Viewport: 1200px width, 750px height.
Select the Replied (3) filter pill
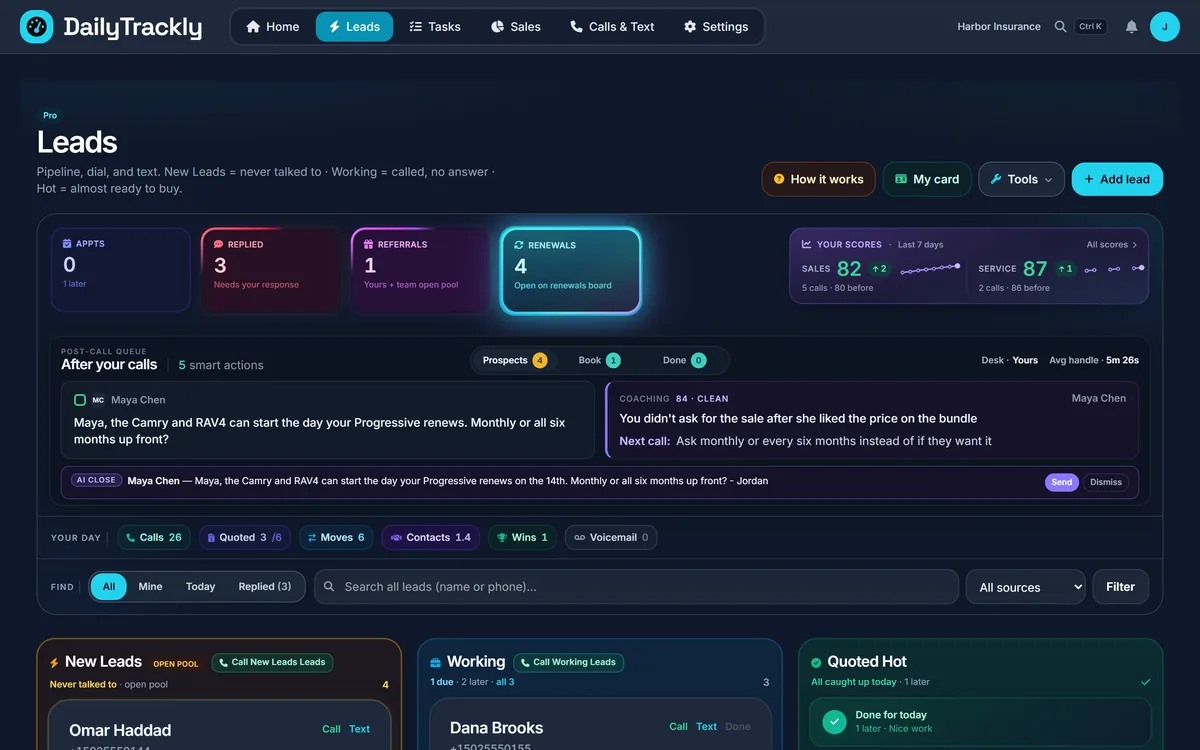point(265,587)
